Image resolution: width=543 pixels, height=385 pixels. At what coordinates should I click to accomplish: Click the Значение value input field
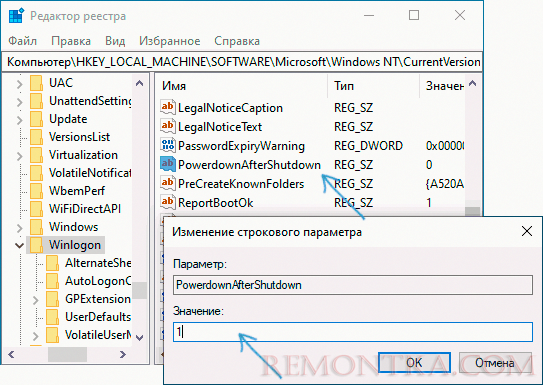(x=353, y=332)
